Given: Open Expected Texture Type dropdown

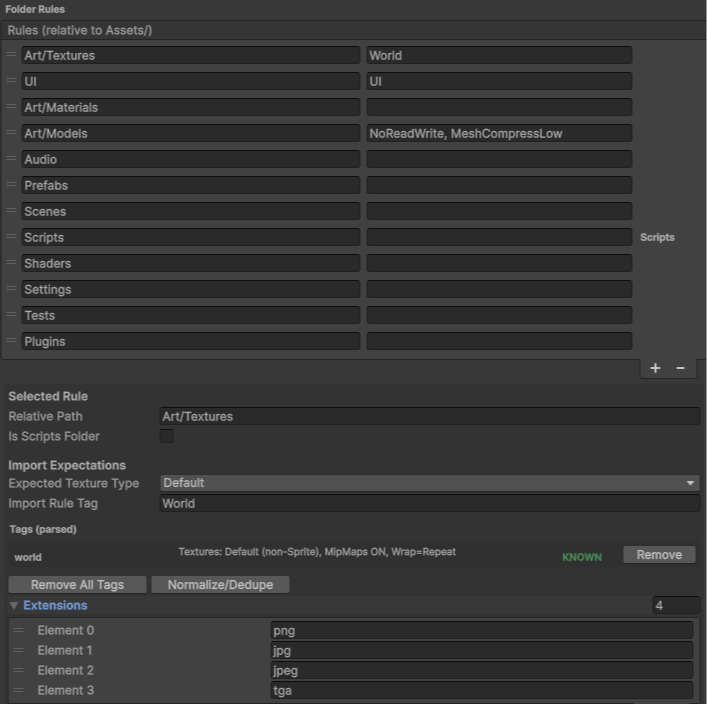Looking at the screenshot, I should pos(430,483).
